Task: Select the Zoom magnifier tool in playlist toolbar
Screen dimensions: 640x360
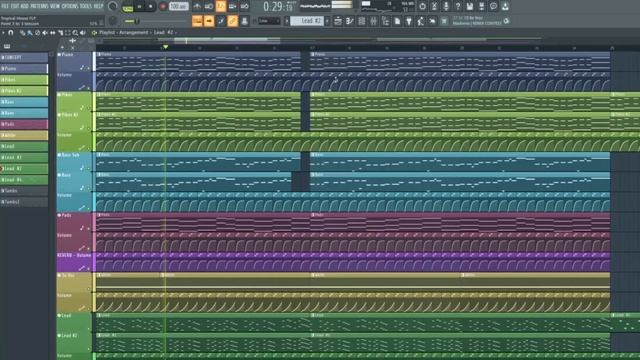Action: pyautogui.click(x=75, y=32)
